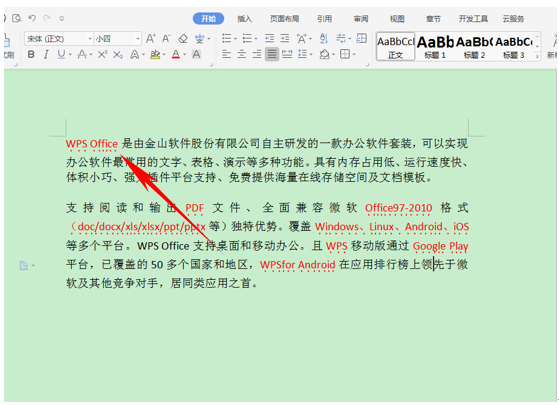Select justify alignment icon
Viewport: 559px width, 405px height.
pos(272,55)
